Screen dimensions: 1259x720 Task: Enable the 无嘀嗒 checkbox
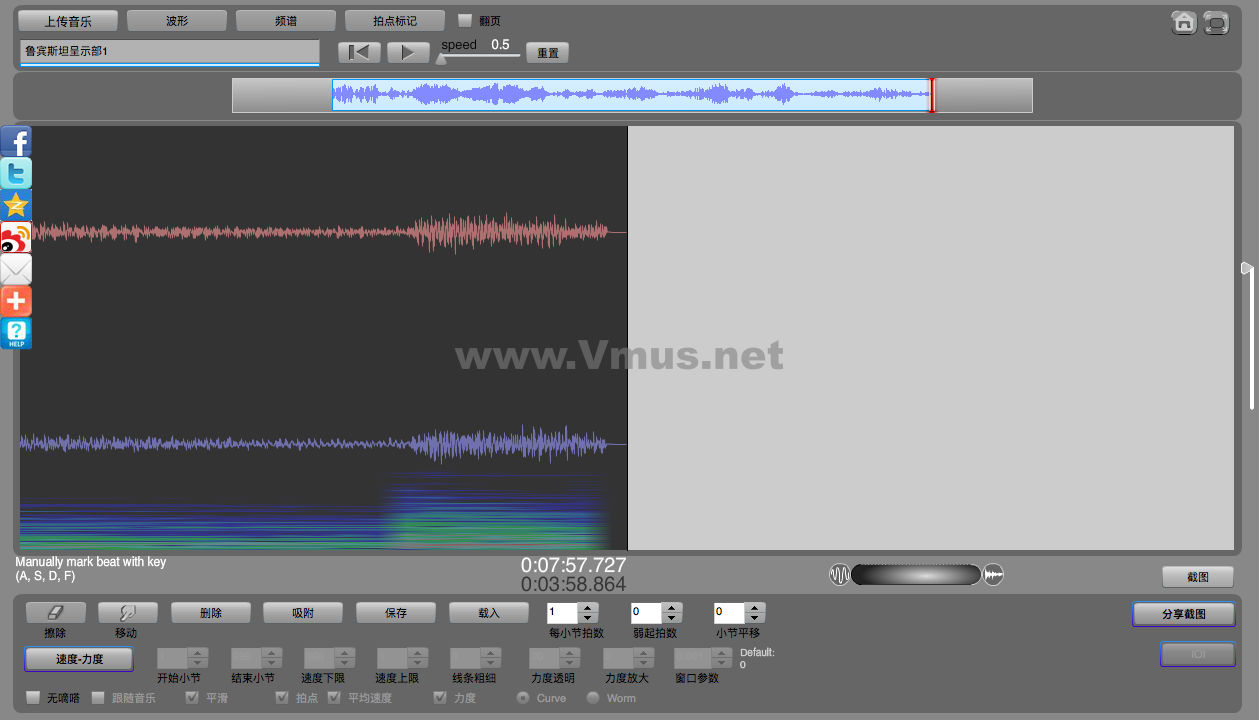(x=33, y=698)
